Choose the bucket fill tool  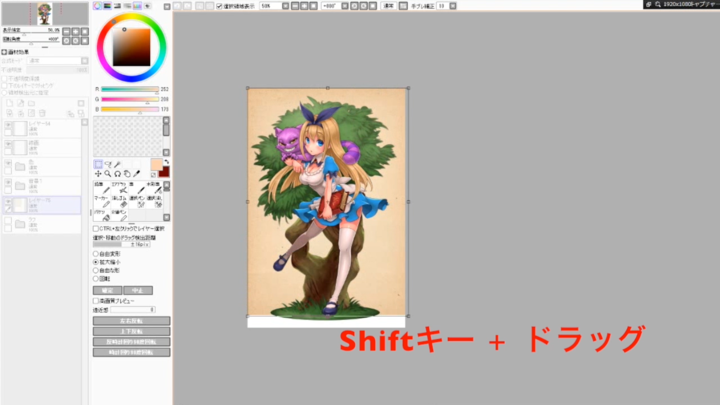coord(101,215)
